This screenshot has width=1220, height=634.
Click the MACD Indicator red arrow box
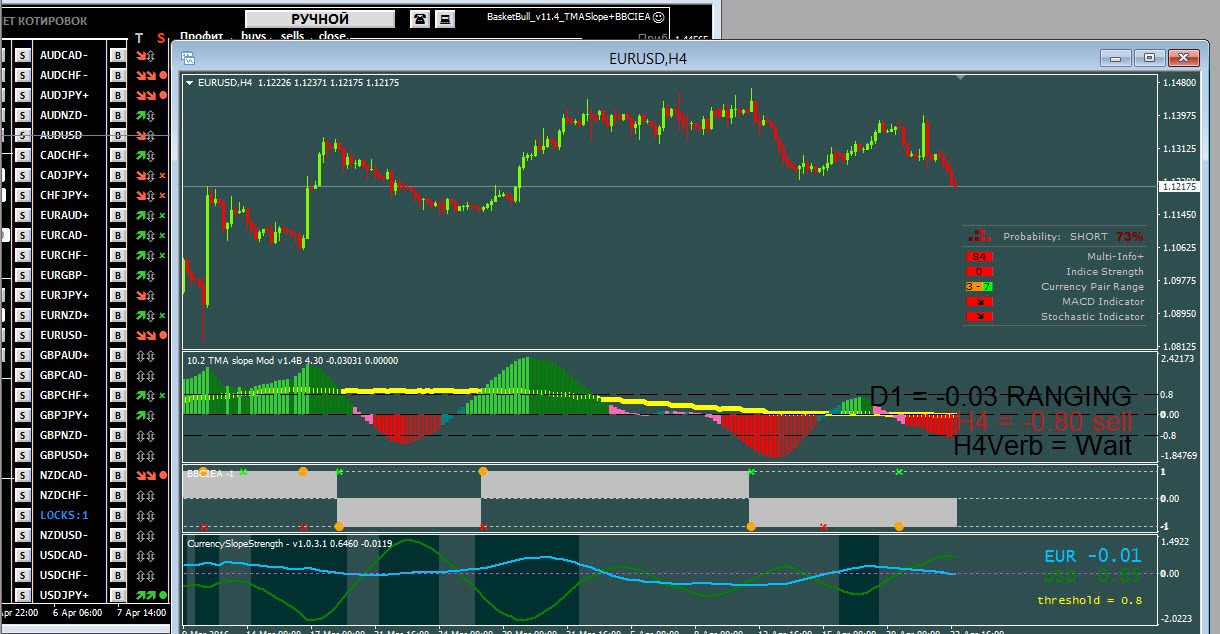[979, 302]
